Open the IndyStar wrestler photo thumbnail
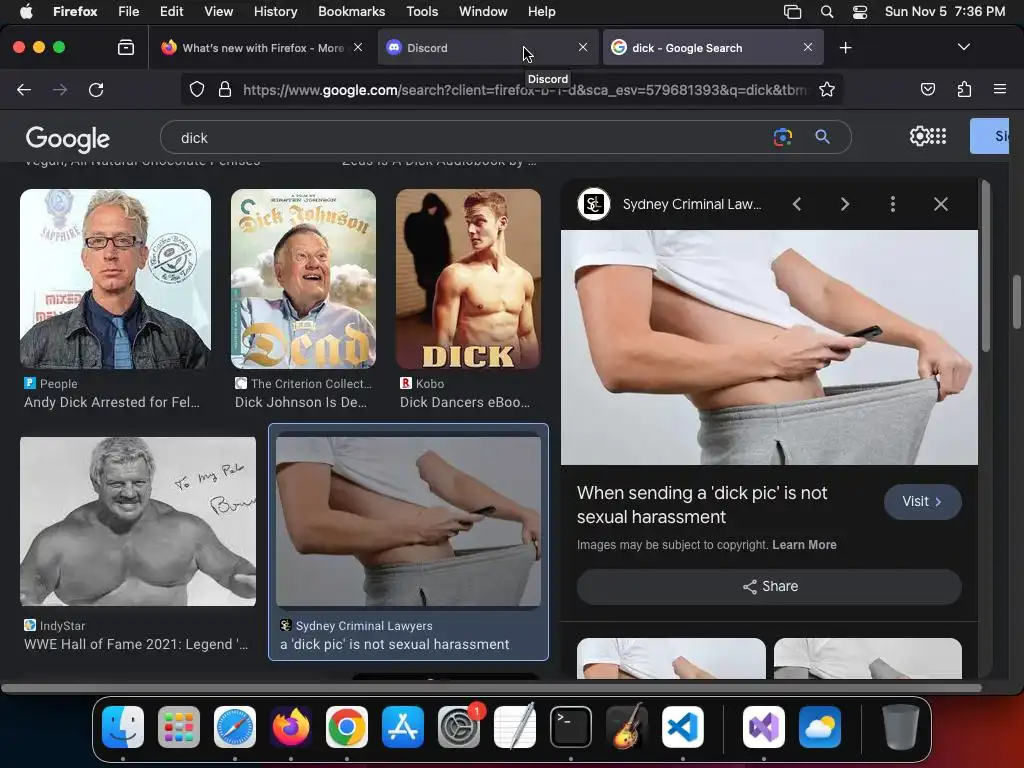 click(x=138, y=521)
